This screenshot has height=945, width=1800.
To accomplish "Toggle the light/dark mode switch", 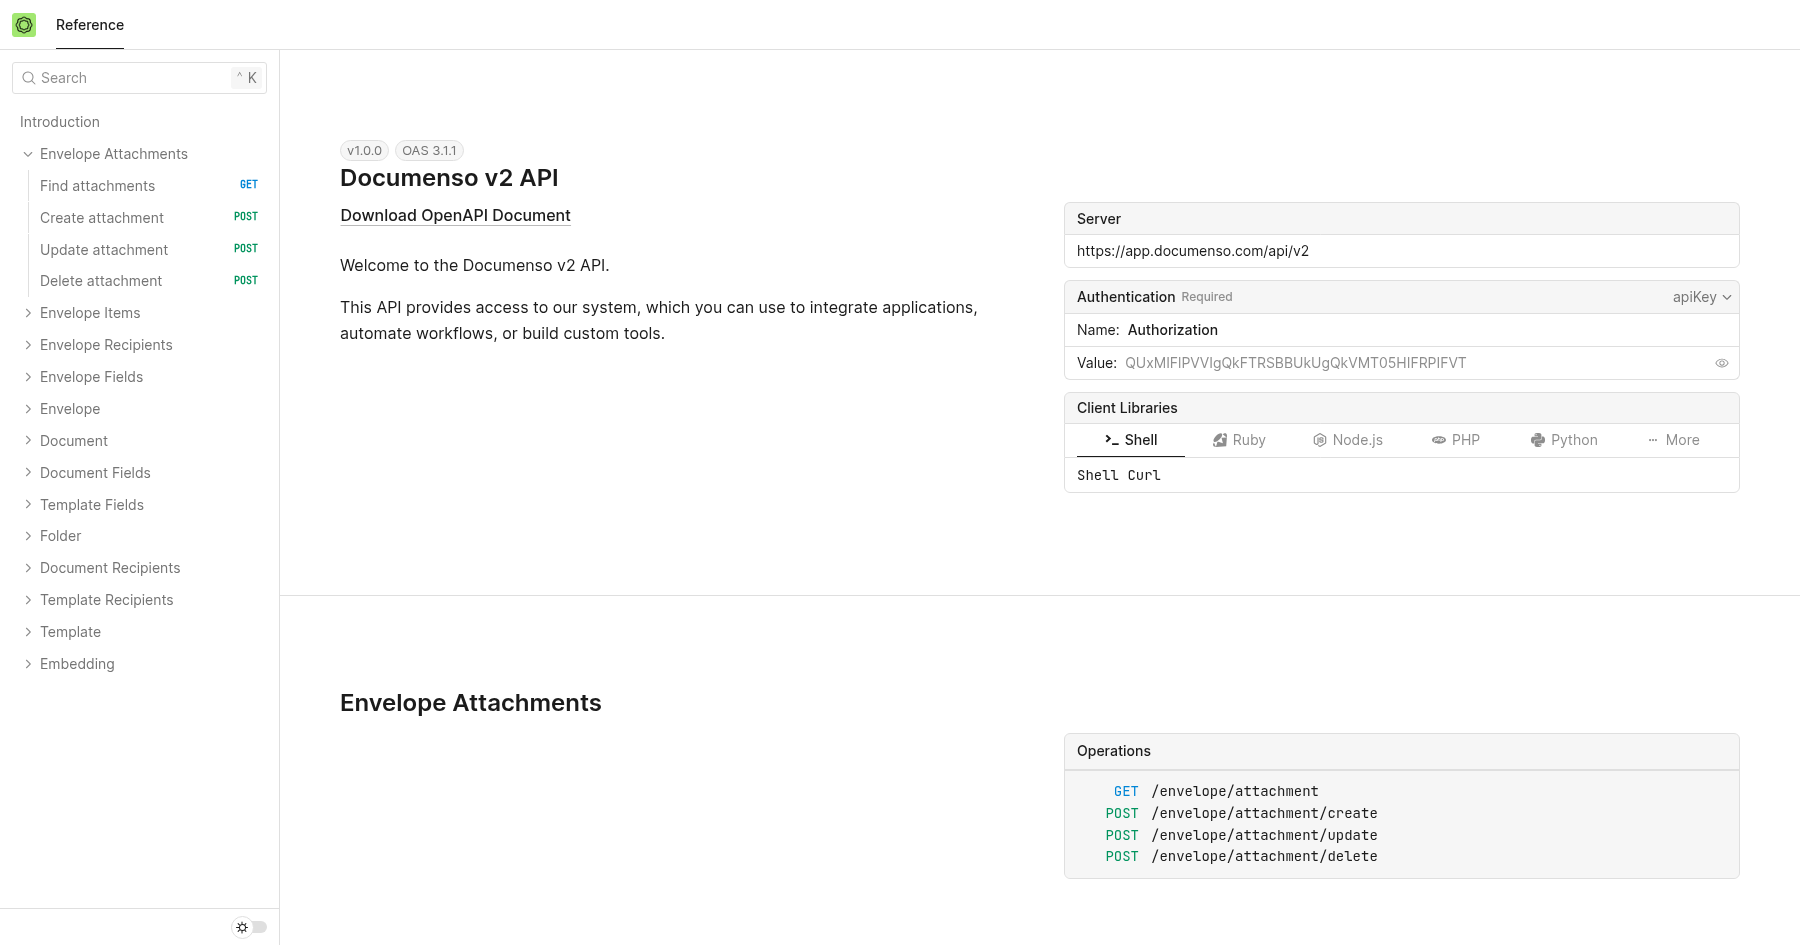I will pos(250,927).
